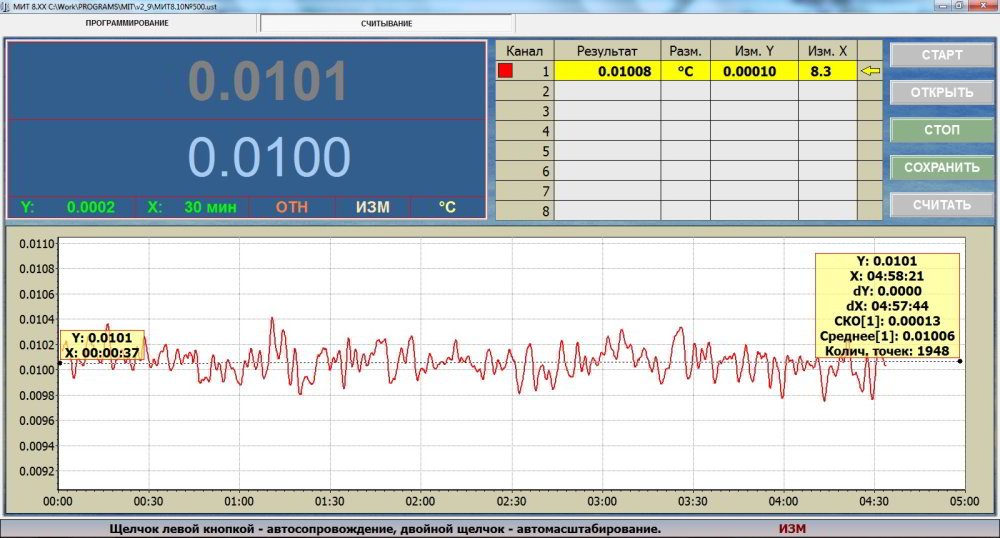
Task: Click the left cursor label at X: 00:00:37
Action: 103,345
